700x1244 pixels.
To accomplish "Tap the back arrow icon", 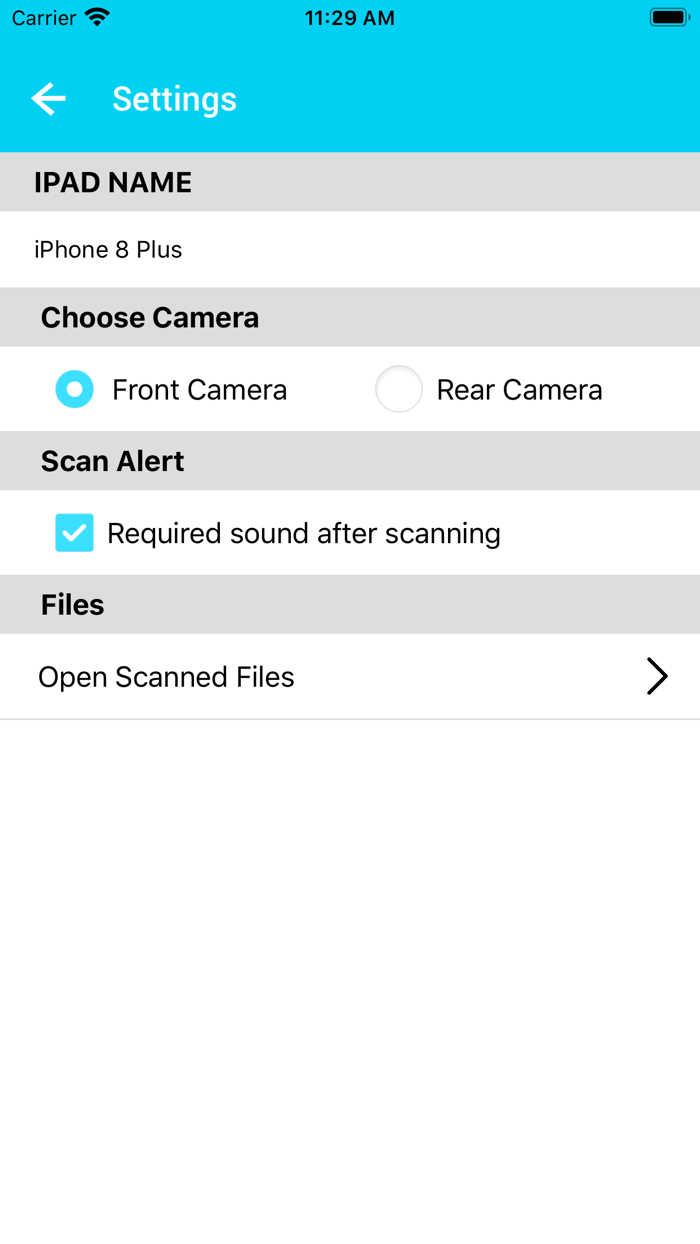I will [x=48, y=99].
